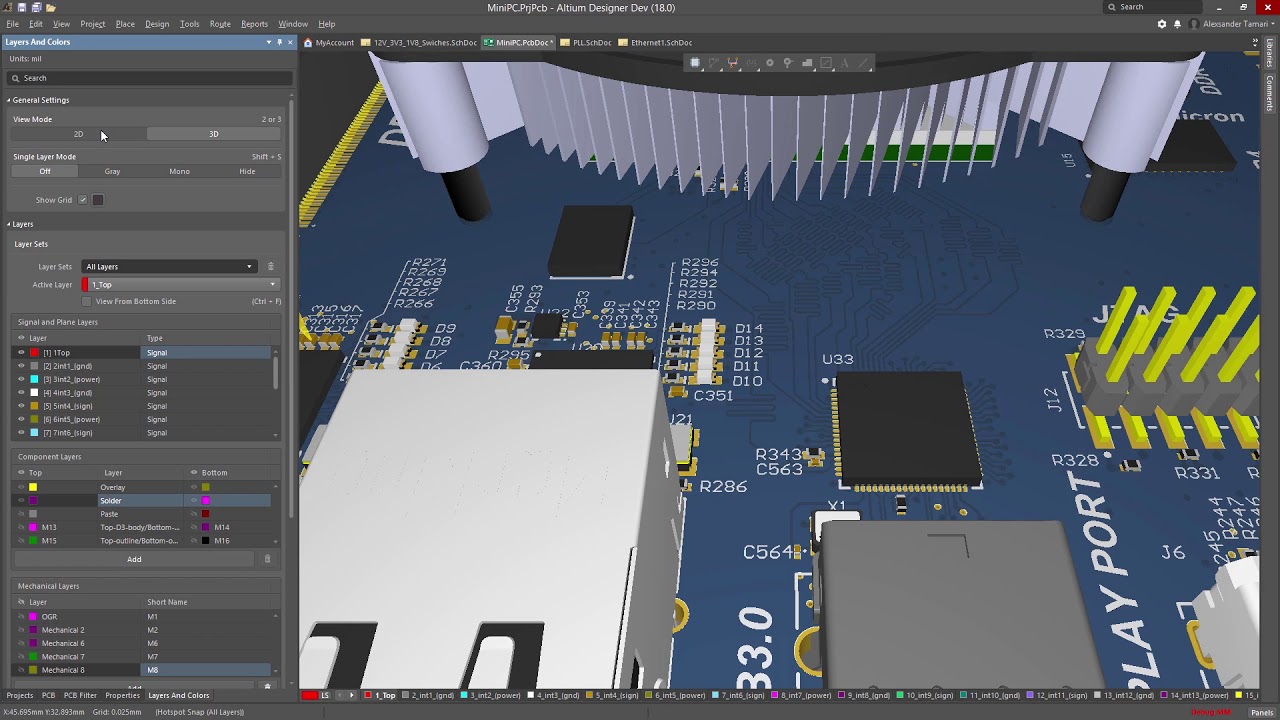Open the Active Layer dropdown showing 1_Top
The width and height of the screenshot is (1280, 720).
click(180, 285)
